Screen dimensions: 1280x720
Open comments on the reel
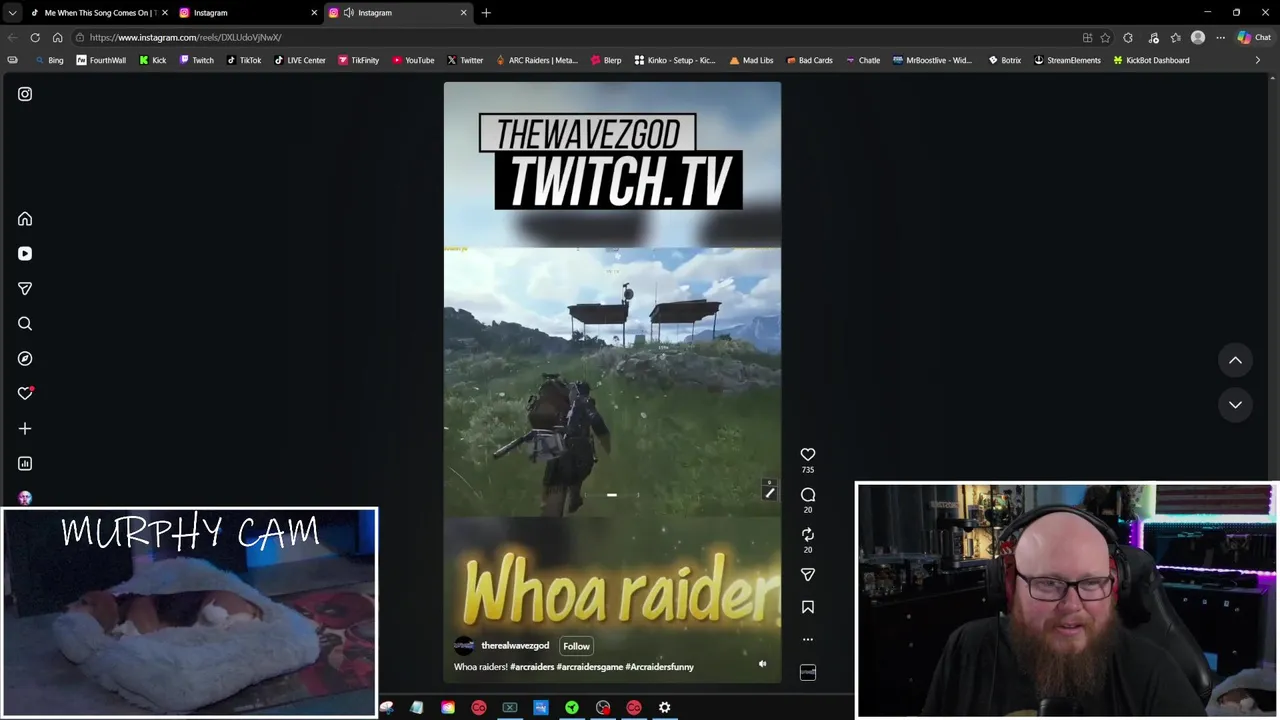808,495
